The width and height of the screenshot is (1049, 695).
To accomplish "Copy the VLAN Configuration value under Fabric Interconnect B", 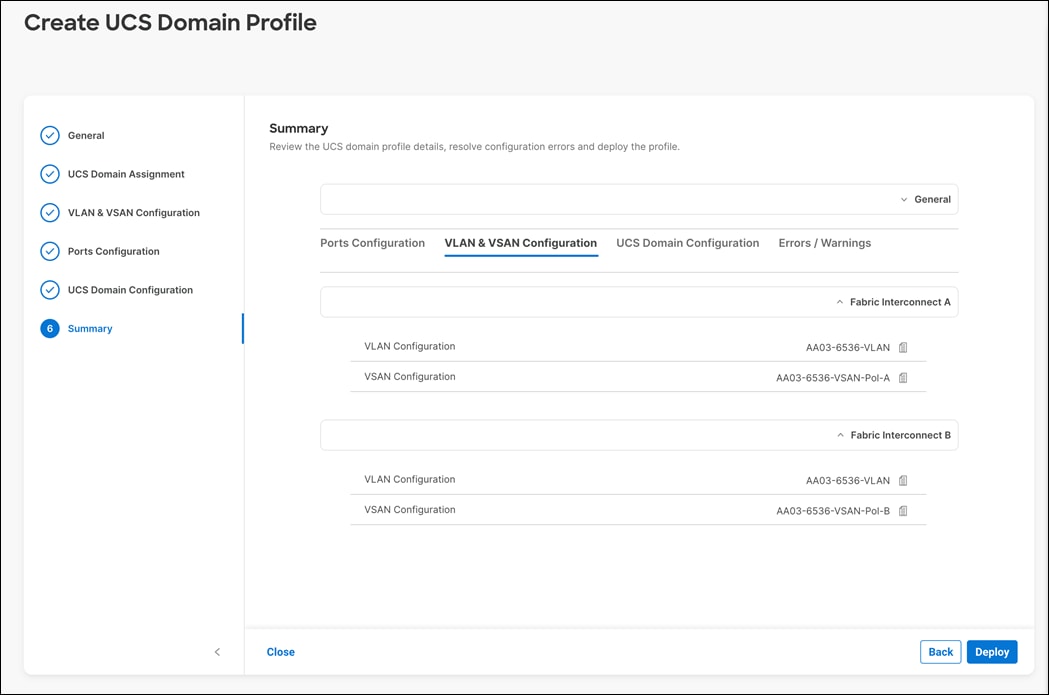I will 903,480.
